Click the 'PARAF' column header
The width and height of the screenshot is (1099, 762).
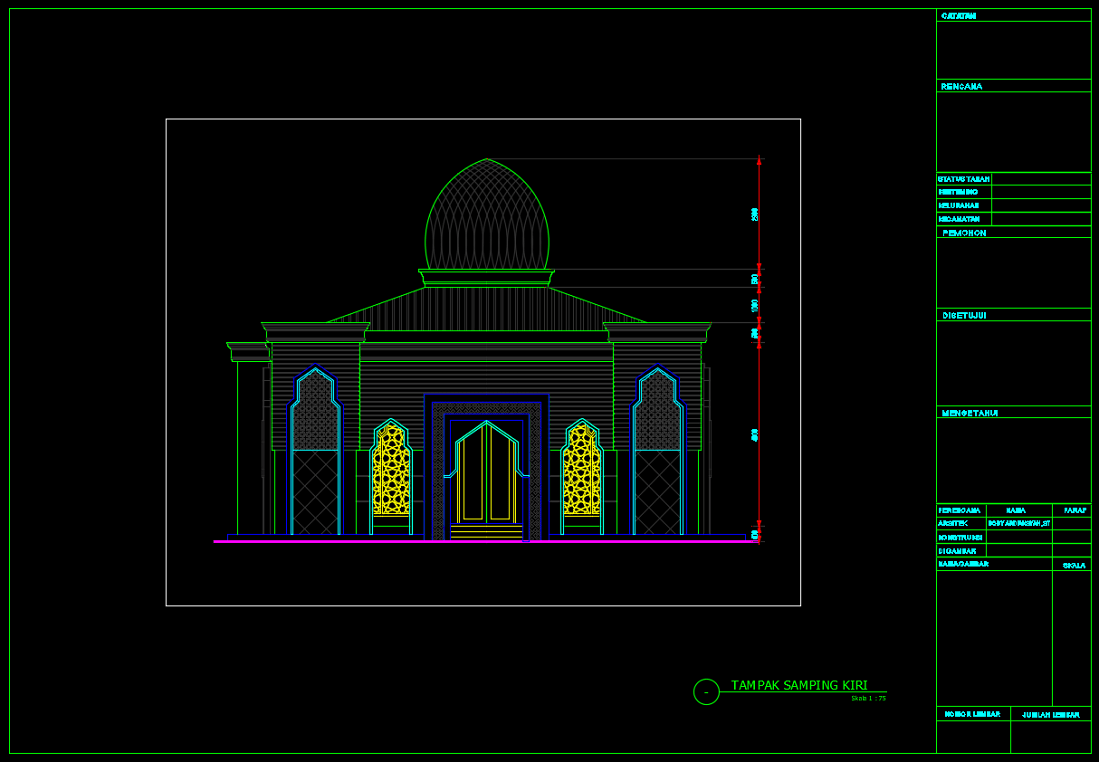coord(1075,510)
